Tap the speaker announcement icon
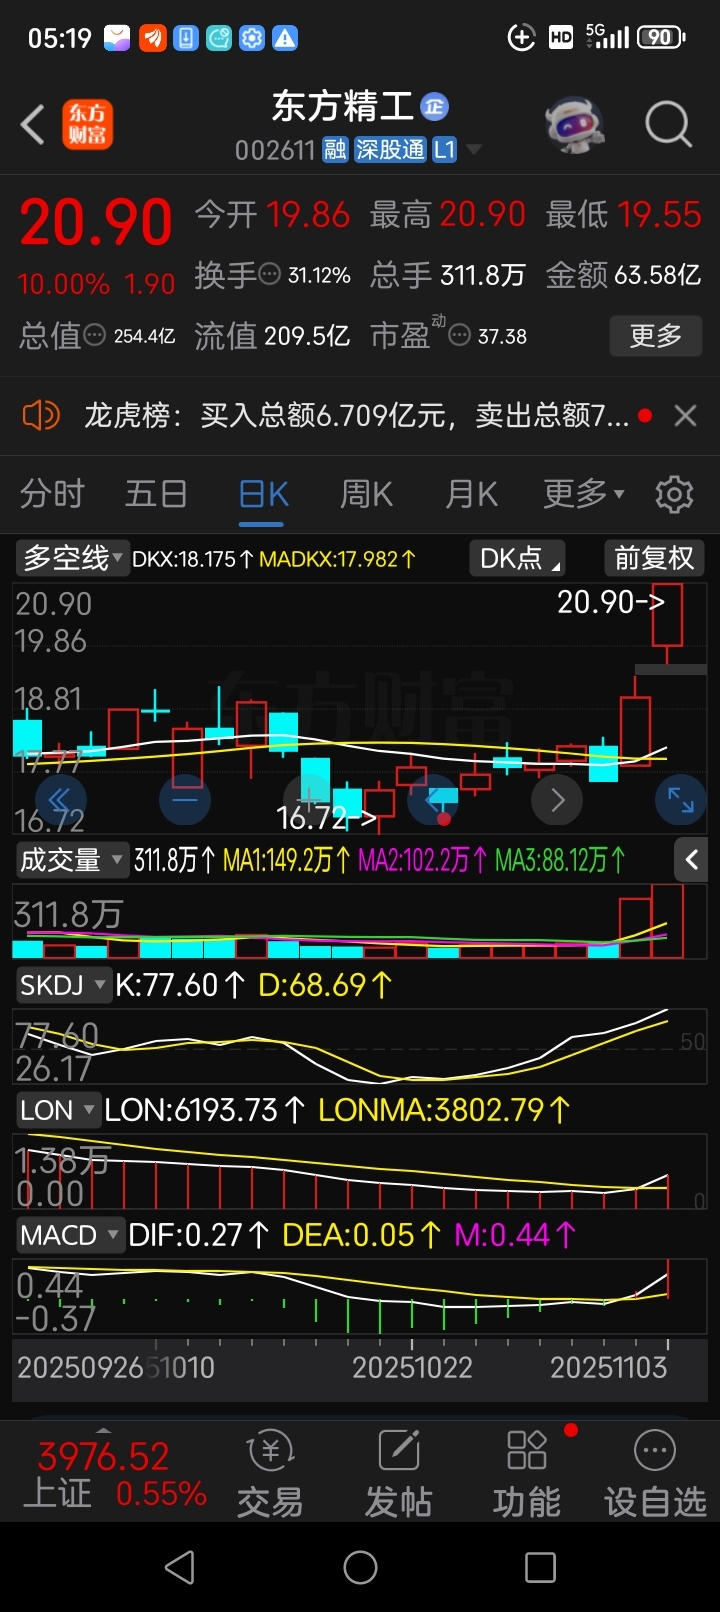 point(41,415)
